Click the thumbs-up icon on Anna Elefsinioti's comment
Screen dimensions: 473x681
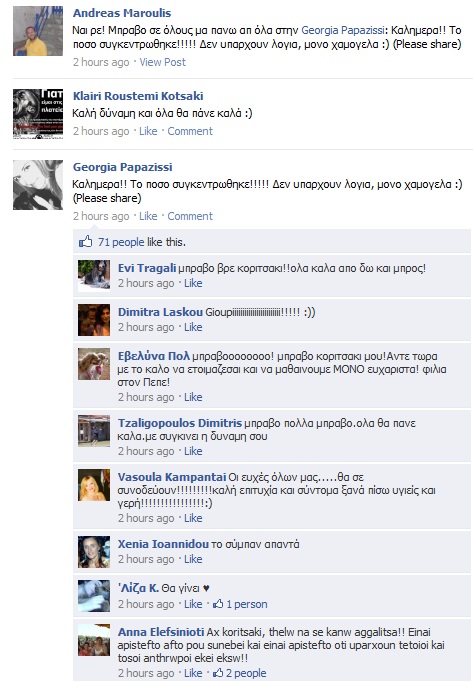218,673
